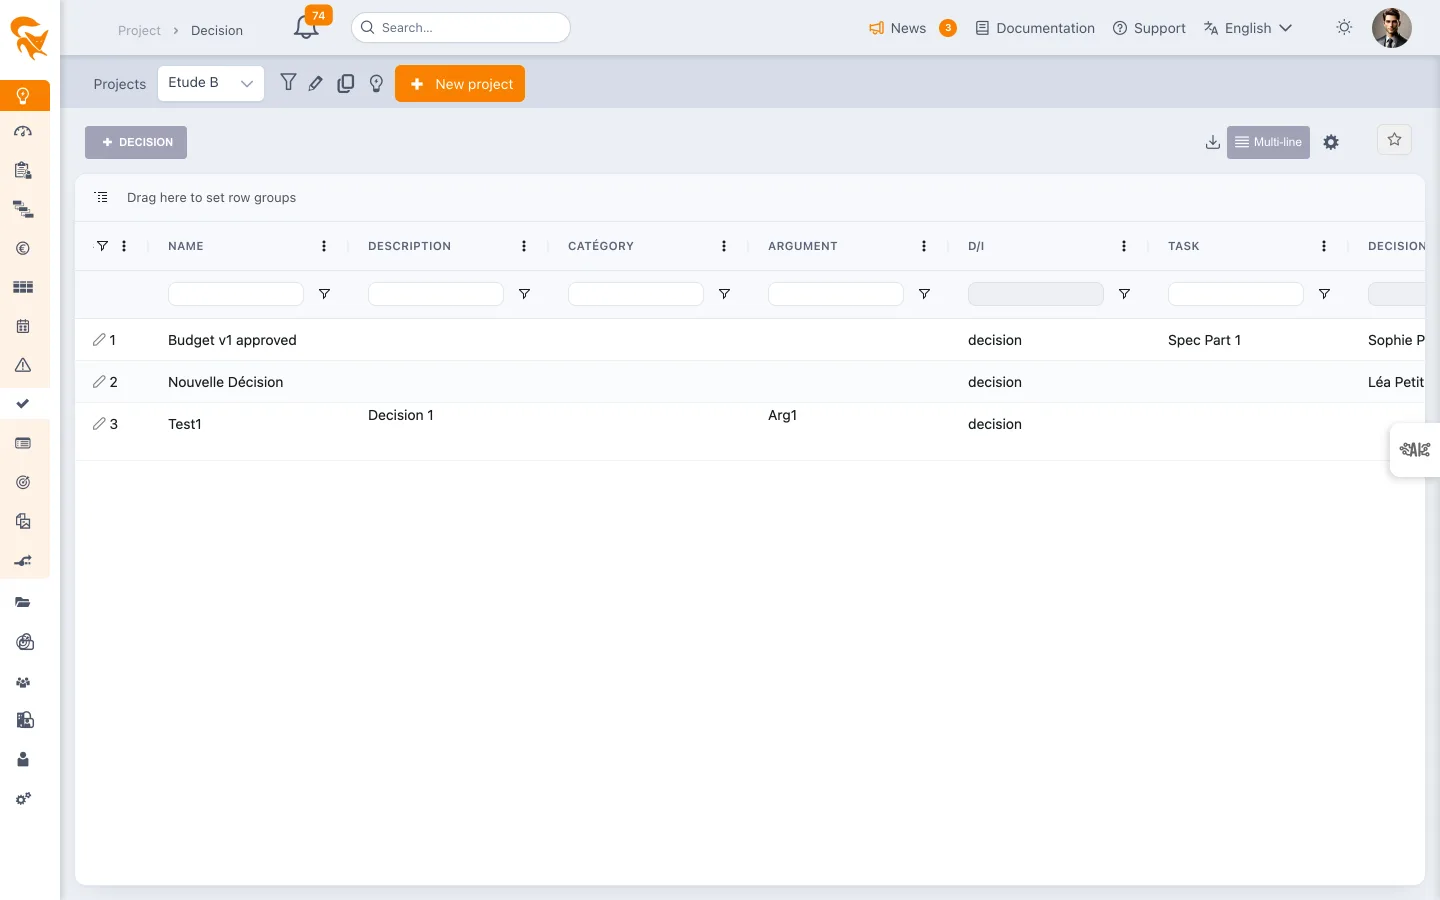
Task: Open the calendar icon in sidebar
Action: coord(23,326)
